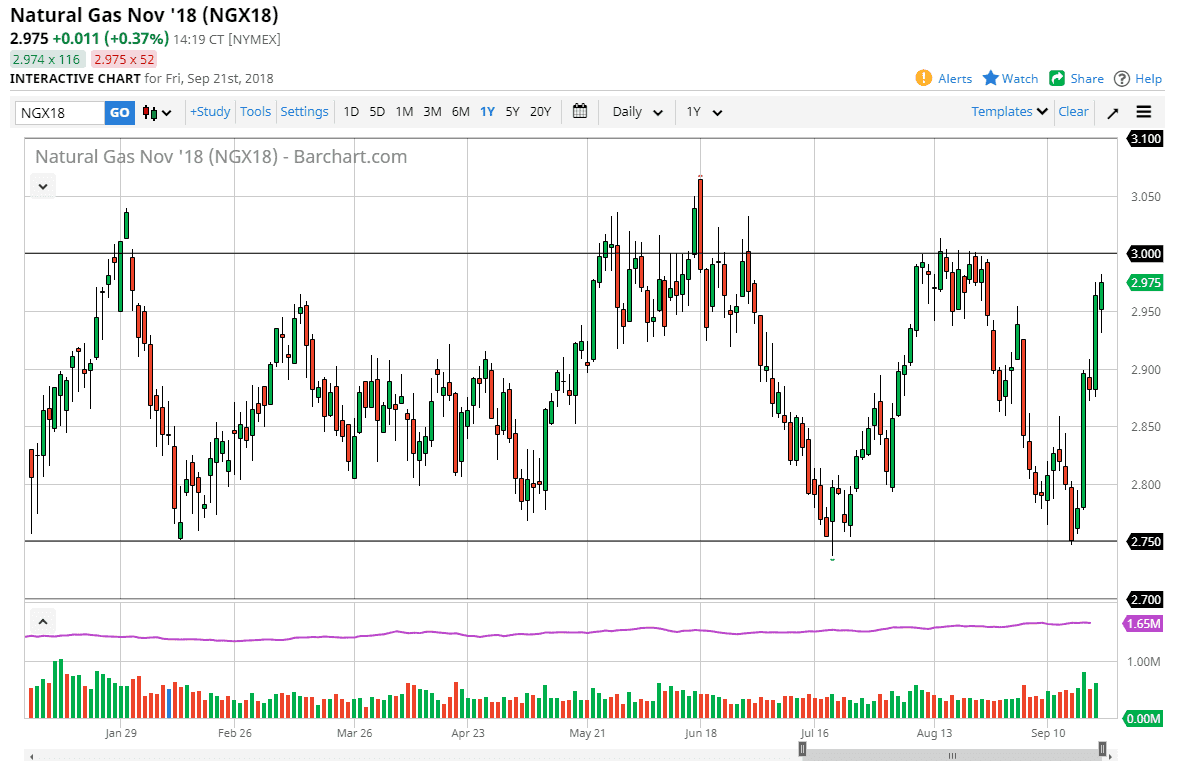Viewport: 1181px width, 761px height.
Task: Click the Help question mark icon
Action: [x=1122, y=78]
